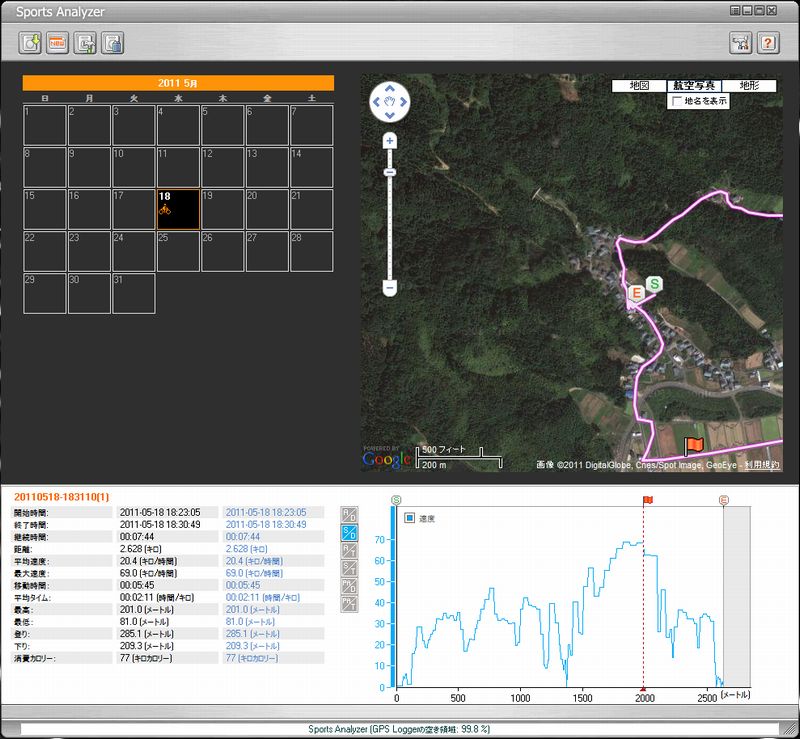
Task: Select the activity title 20110518-183110(1)
Action: click(x=61, y=497)
